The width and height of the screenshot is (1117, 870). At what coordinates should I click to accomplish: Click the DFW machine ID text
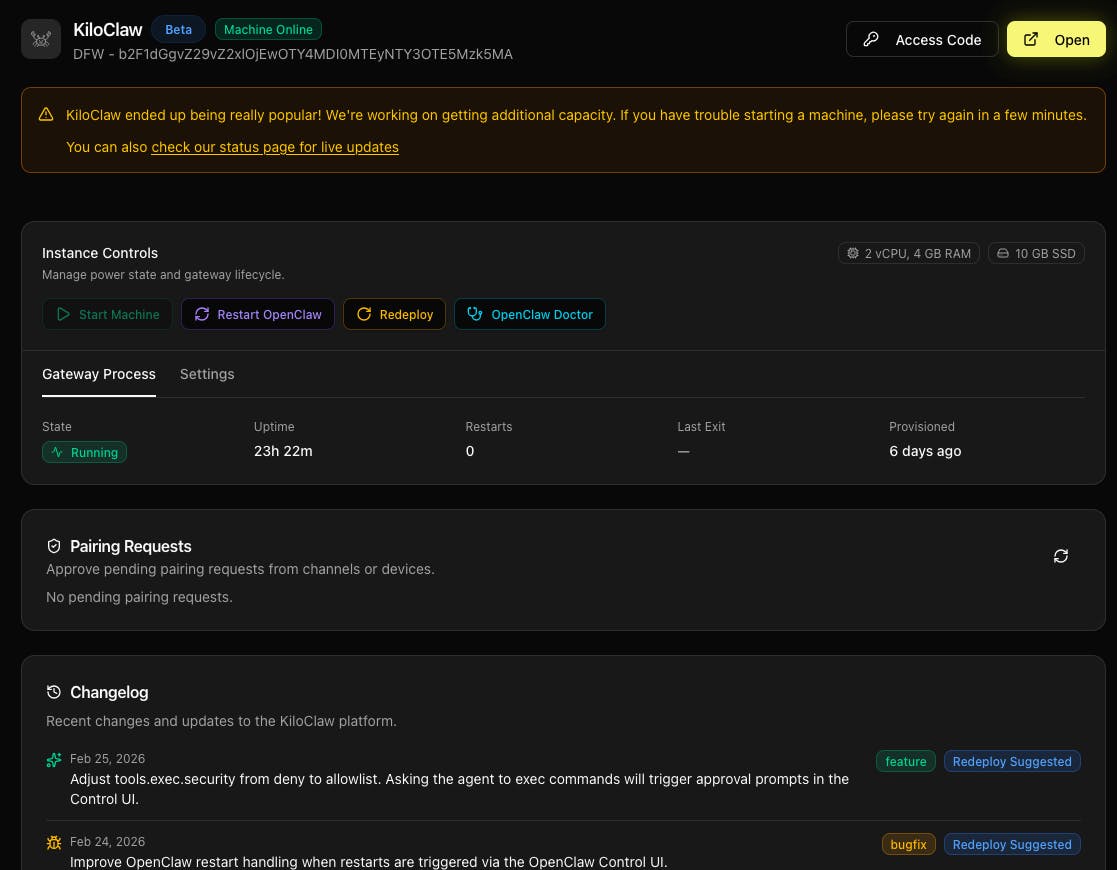[293, 54]
